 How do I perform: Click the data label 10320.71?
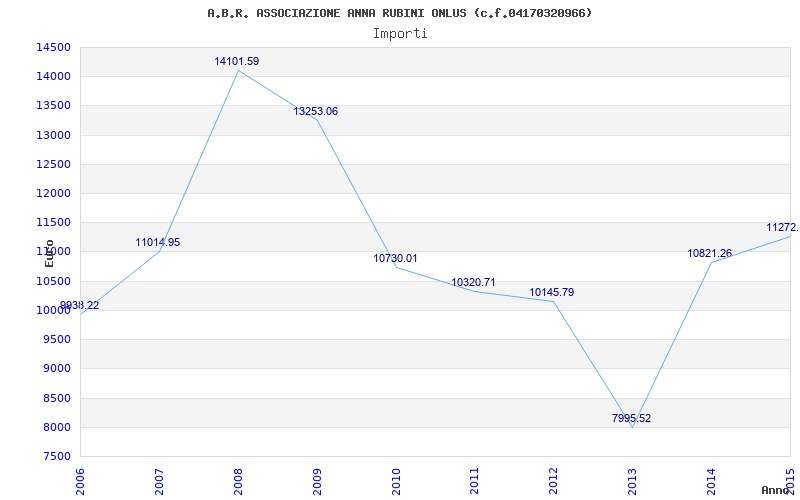tap(473, 282)
